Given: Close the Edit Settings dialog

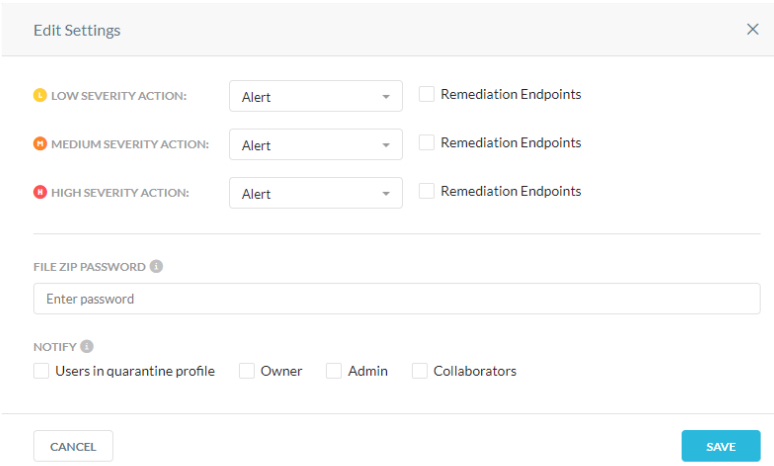Looking at the screenshot, I should click(752, 30).
